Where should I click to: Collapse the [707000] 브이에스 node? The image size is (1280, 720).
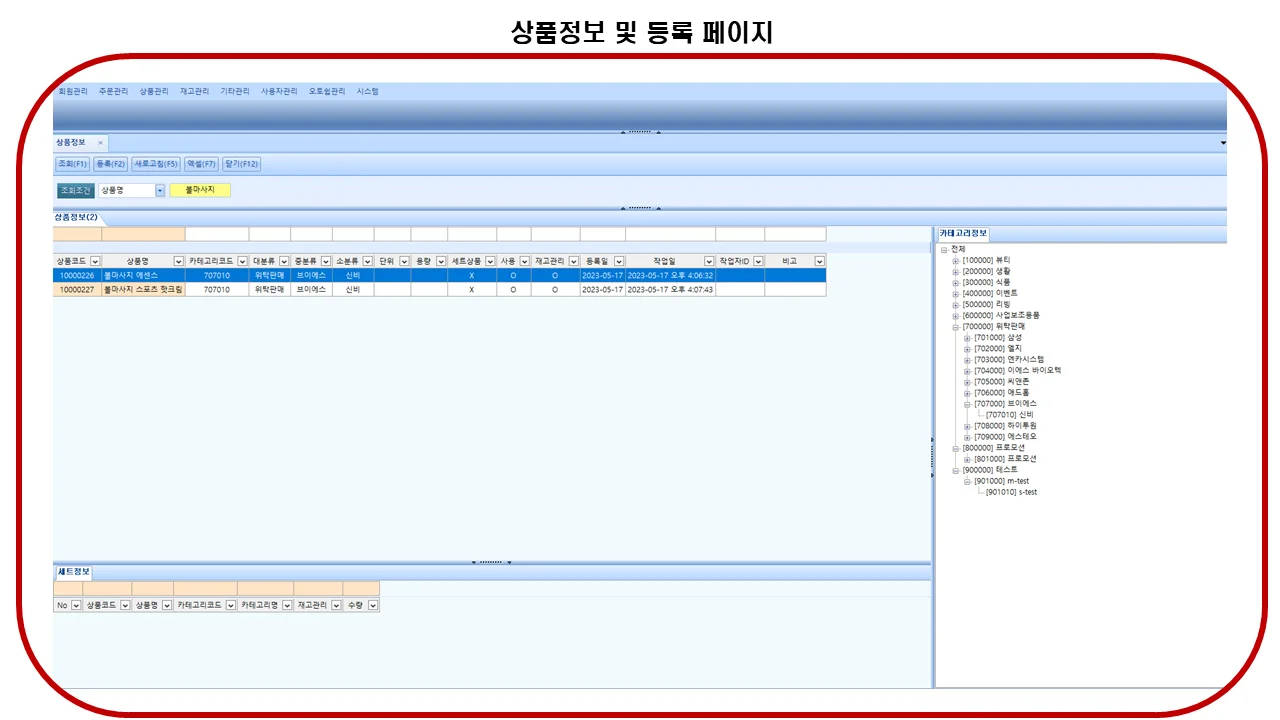[x=967, y=403]
